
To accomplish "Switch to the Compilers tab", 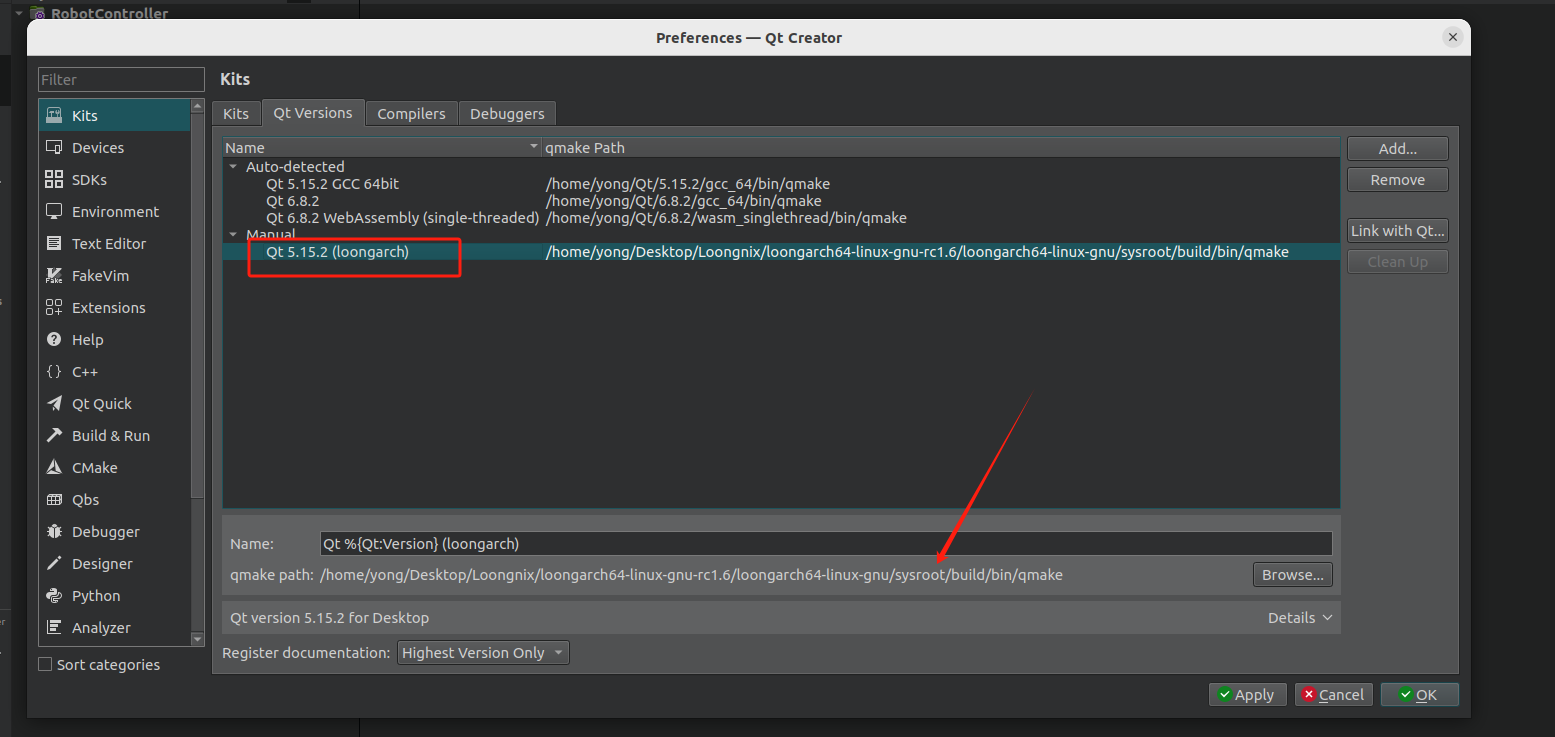I will (x=411, y=114).
